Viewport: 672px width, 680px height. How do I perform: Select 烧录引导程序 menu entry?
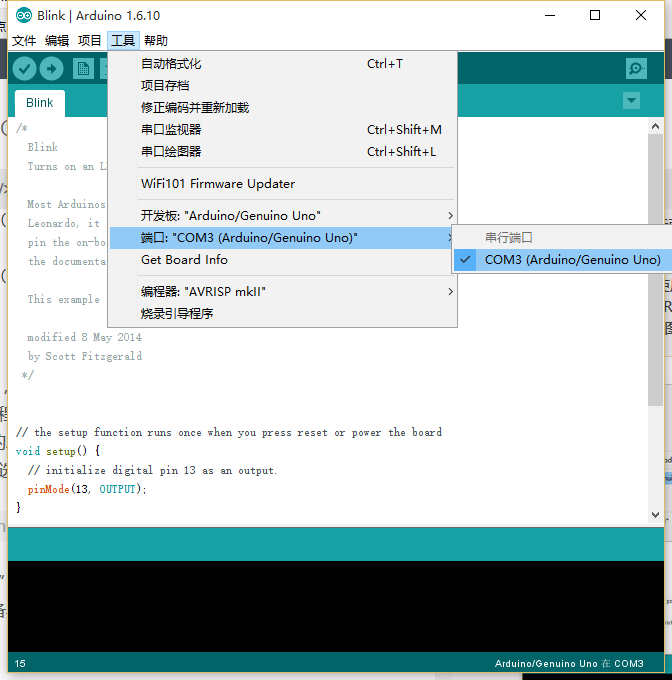[282, 314]
